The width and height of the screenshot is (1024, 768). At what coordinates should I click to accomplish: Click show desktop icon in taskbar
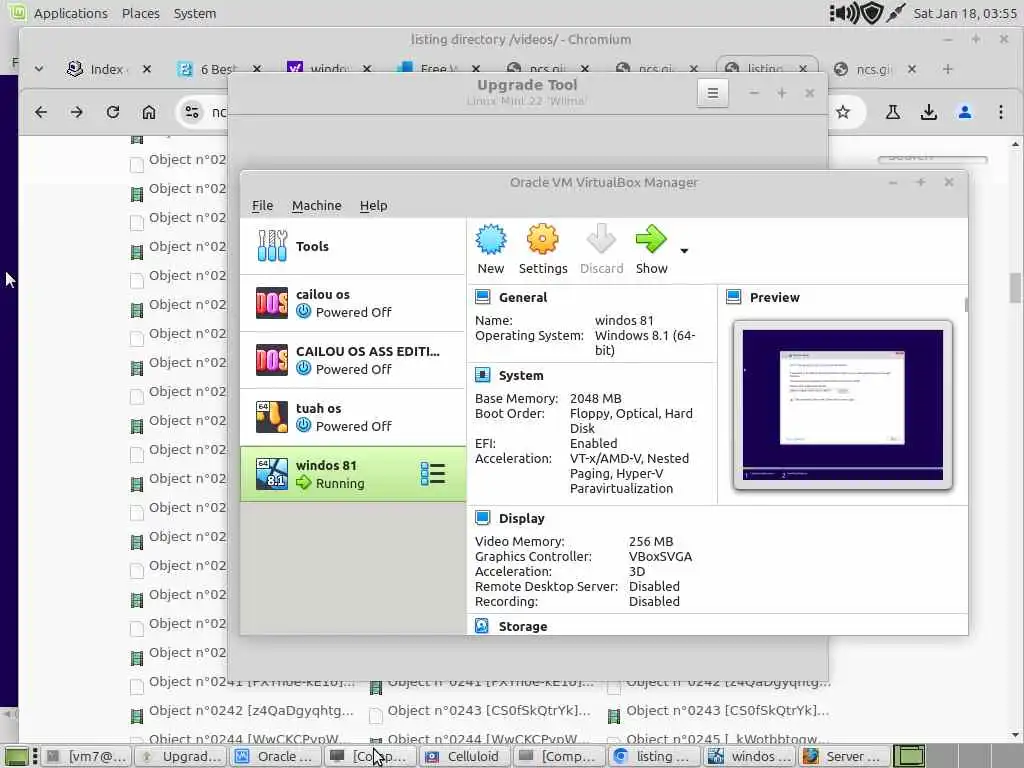point(16,756)
